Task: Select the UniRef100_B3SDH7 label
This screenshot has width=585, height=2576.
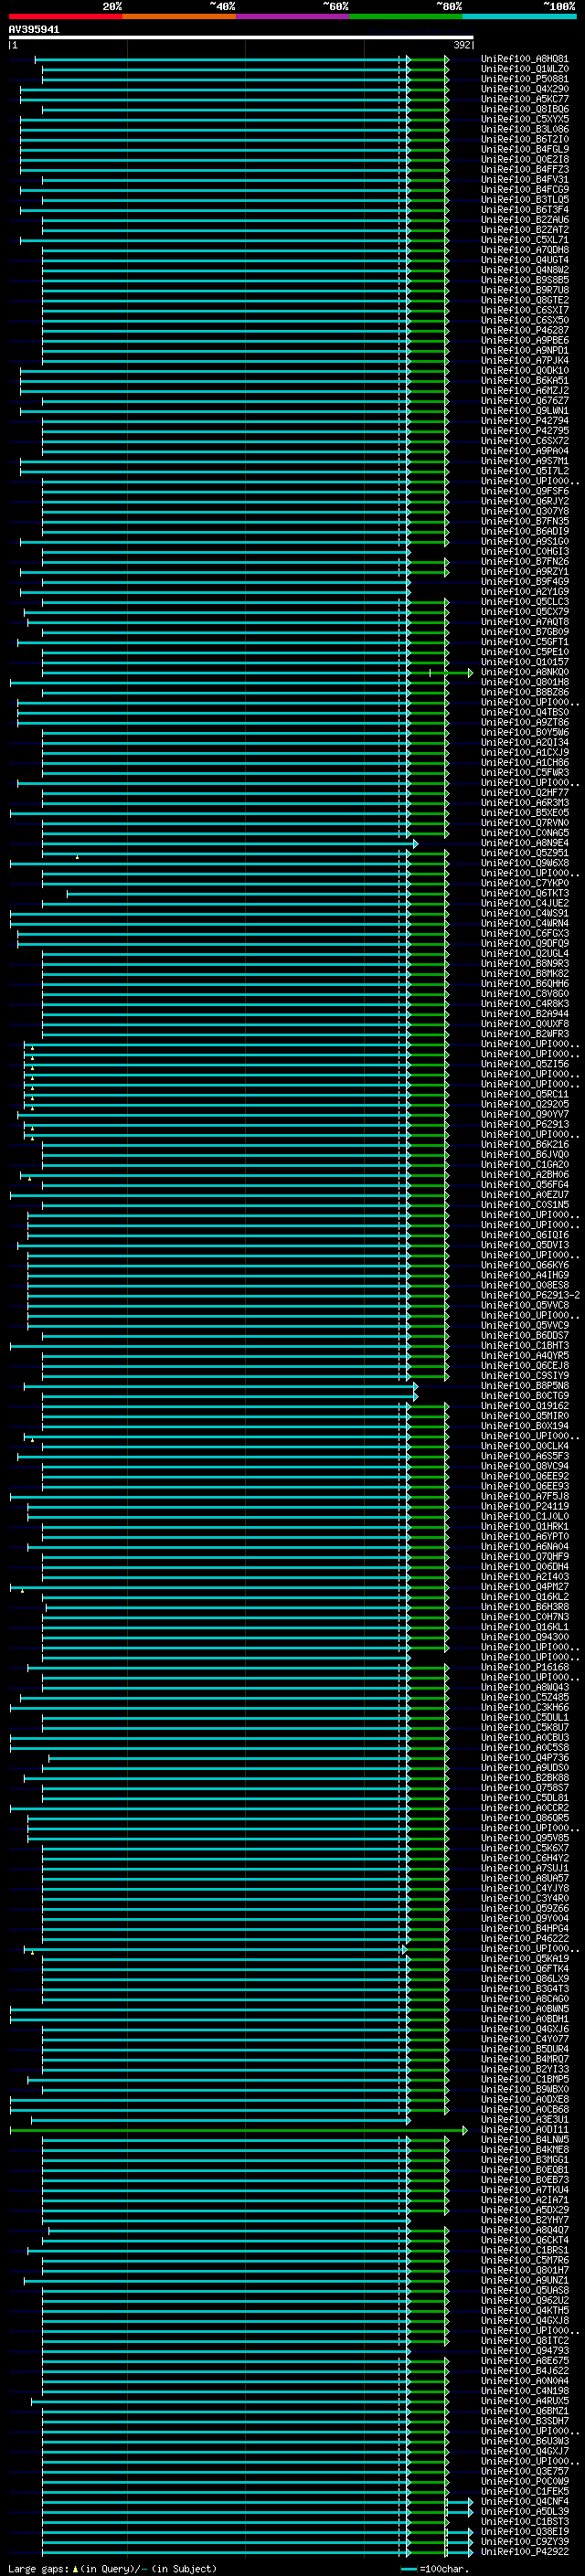Action: (525, 2422)
